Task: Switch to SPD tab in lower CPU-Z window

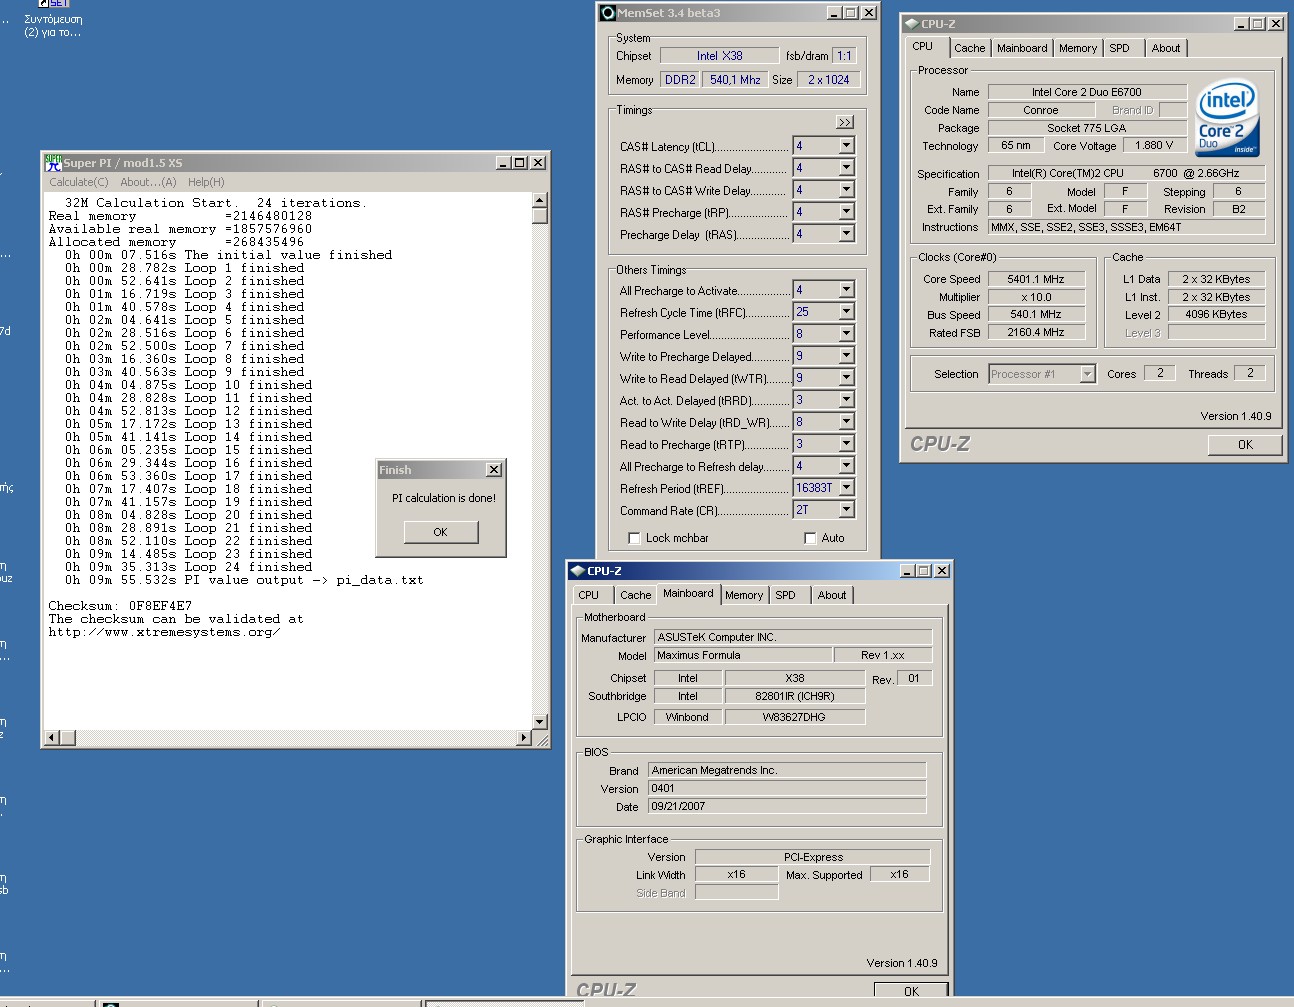Action: (786, 595)
